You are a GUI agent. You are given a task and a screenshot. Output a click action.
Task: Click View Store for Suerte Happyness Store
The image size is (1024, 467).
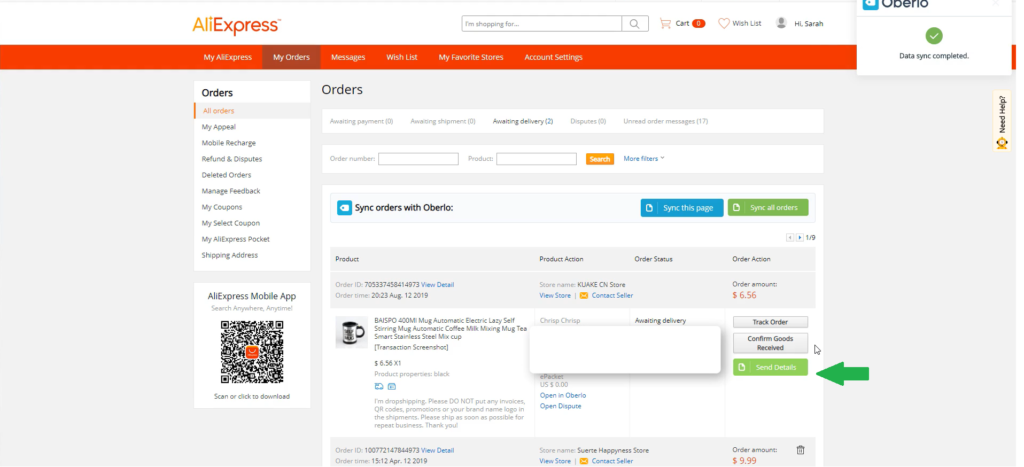pyautogui.click(x=555, y=461)
